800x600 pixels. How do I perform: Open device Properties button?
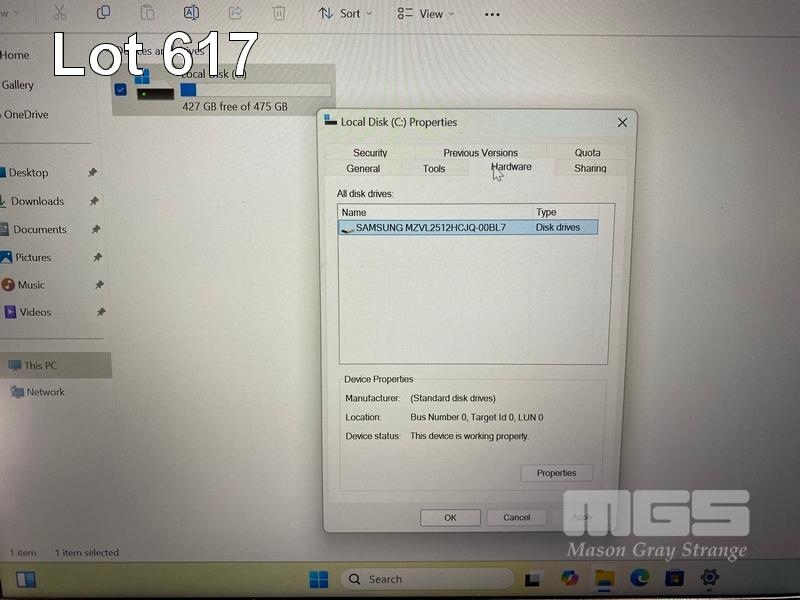point(556,473)
